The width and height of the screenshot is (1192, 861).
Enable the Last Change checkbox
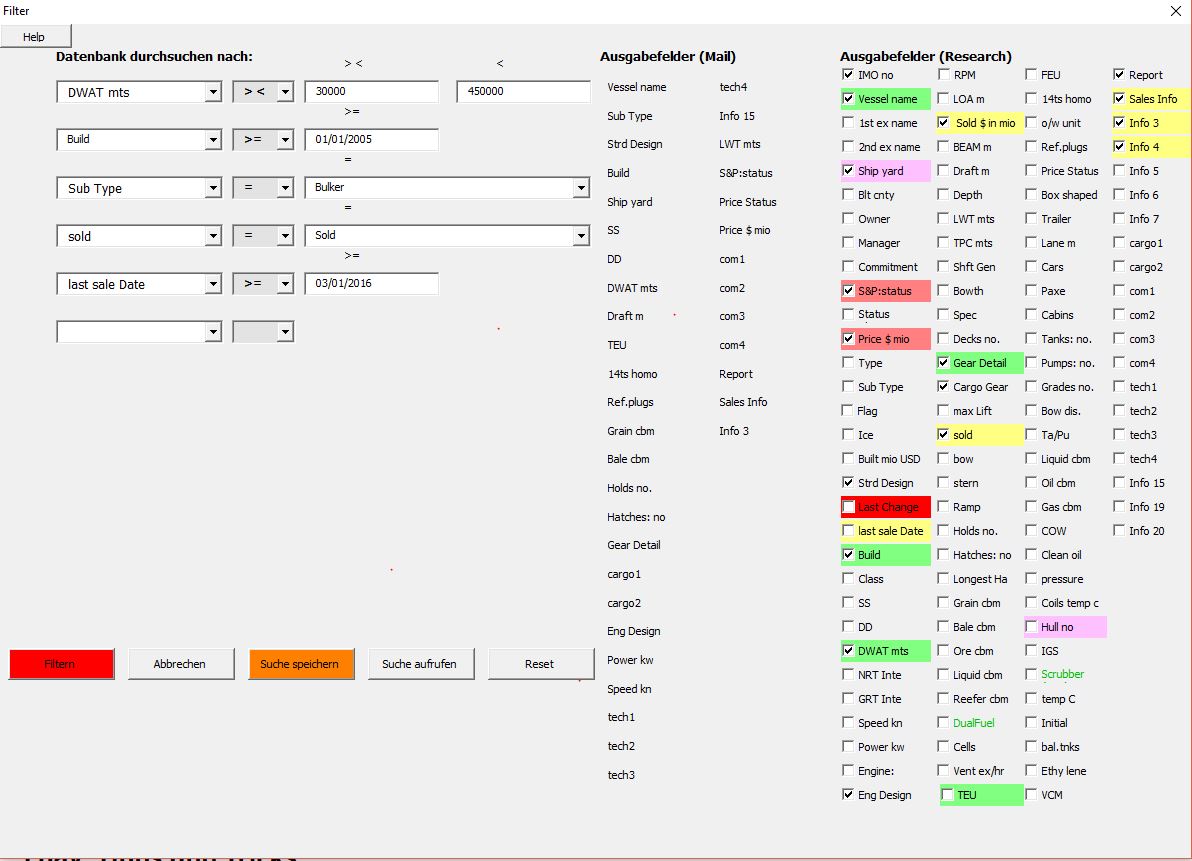coord(849,507)
